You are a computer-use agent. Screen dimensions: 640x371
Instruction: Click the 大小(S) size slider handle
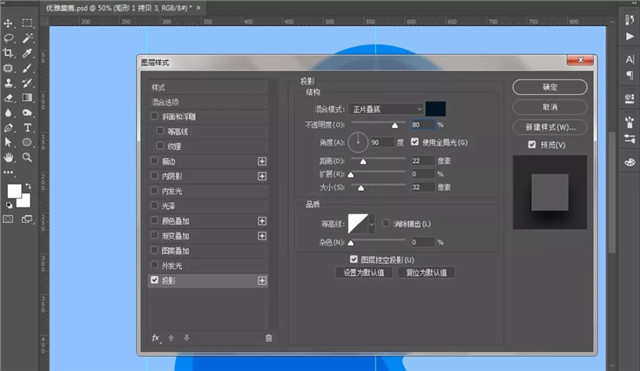[x=361, y=188]
